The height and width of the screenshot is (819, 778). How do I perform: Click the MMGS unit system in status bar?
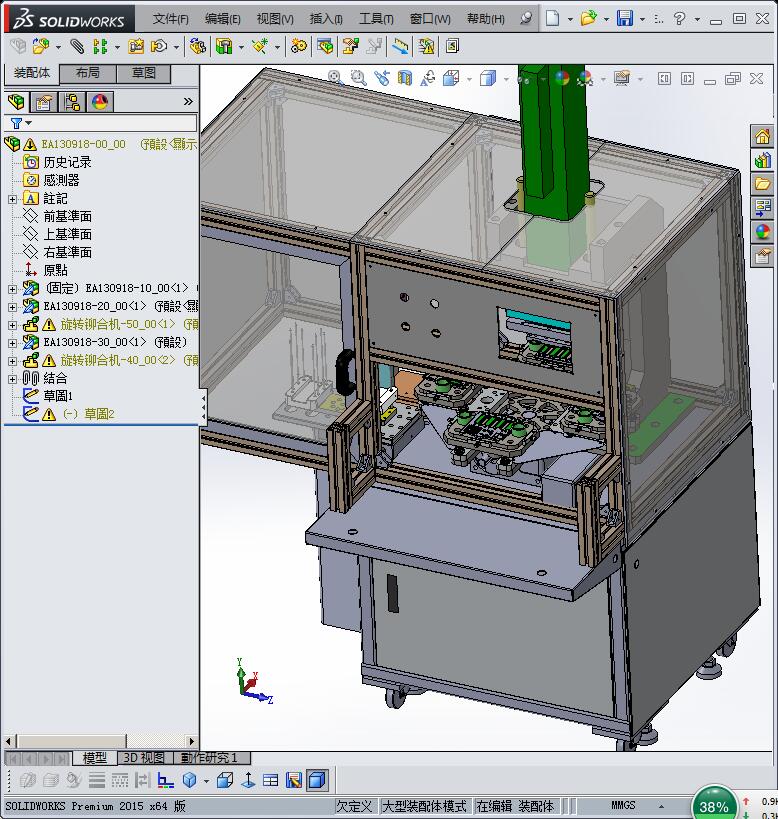click(623, 805)
